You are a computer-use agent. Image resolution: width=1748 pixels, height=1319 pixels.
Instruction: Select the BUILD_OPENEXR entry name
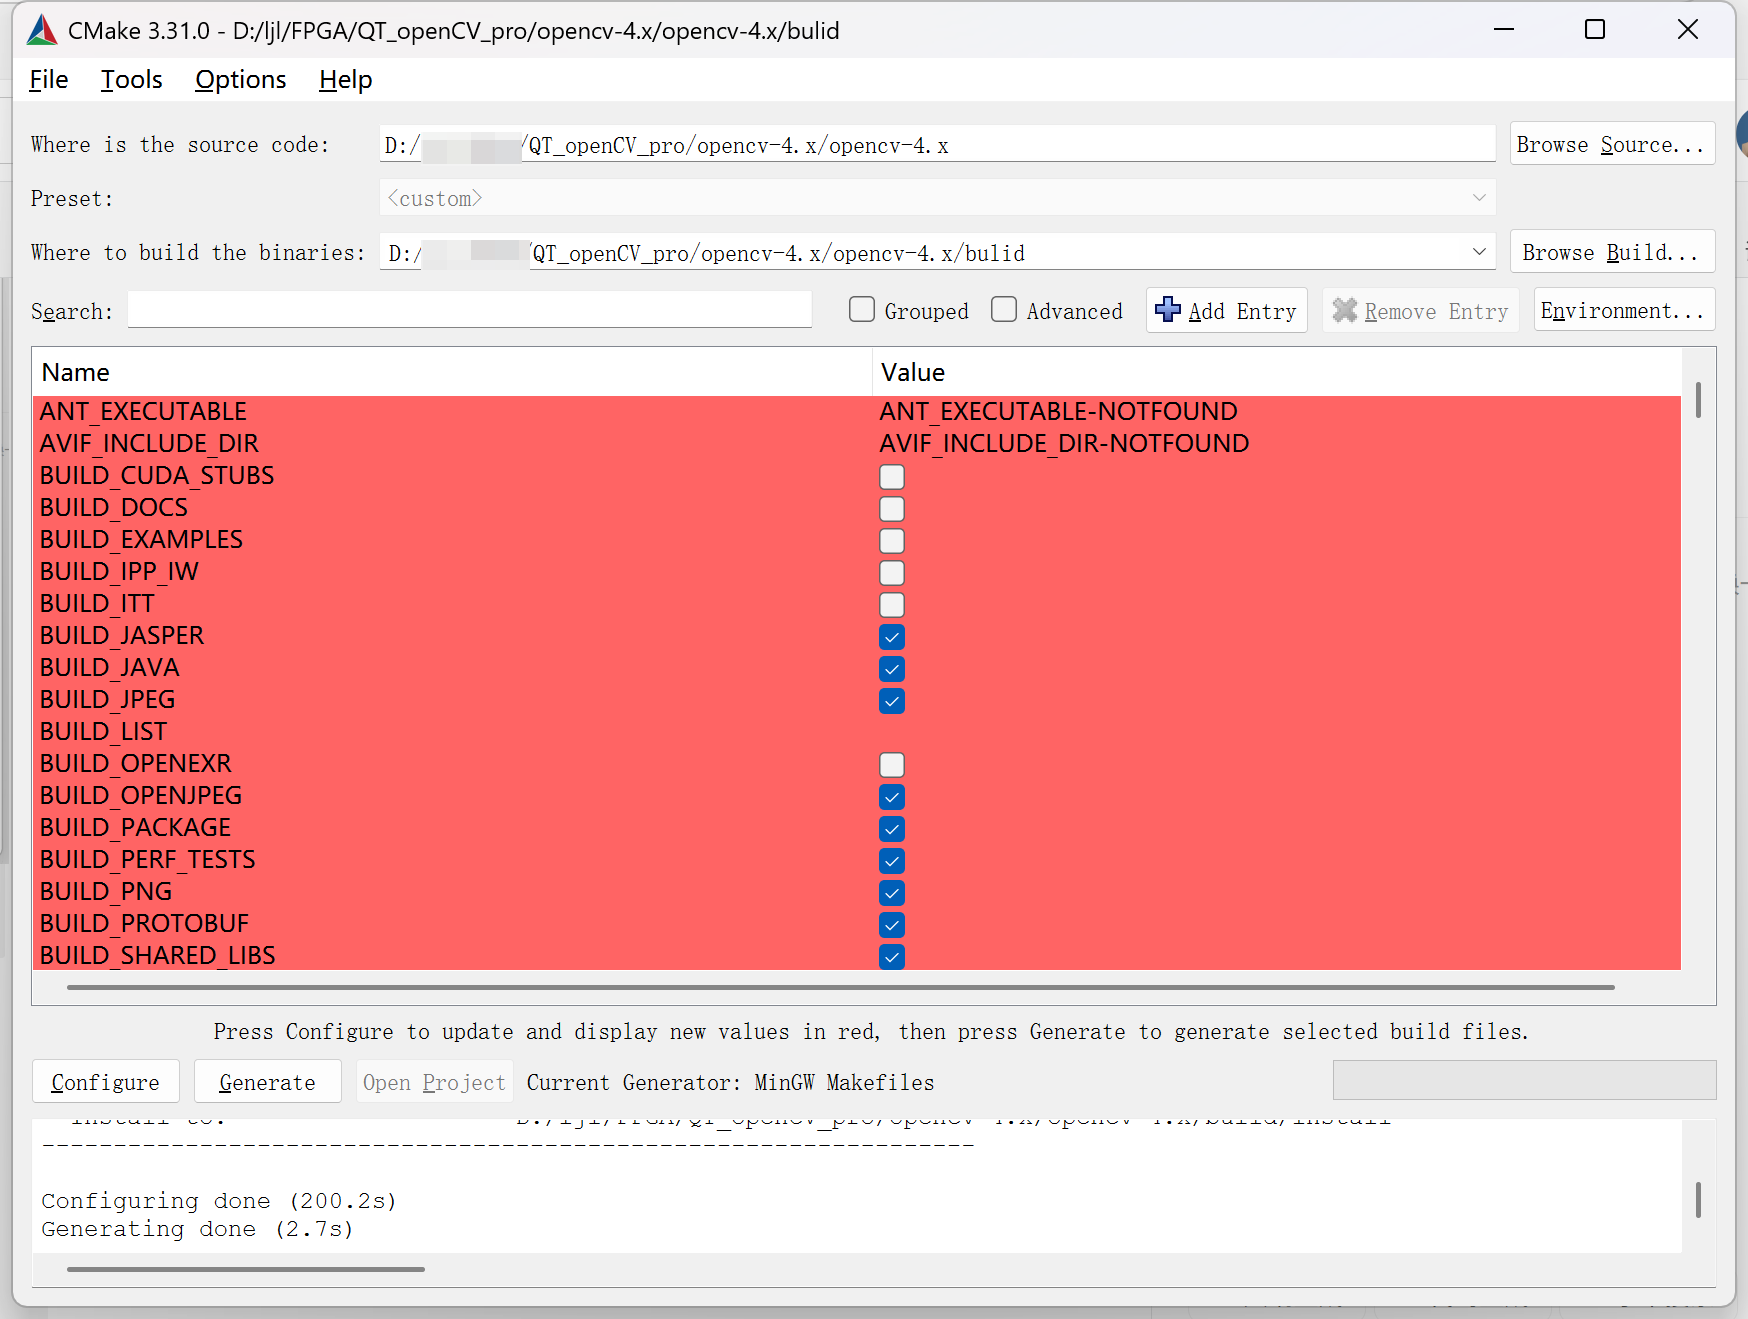coord(136,763)
